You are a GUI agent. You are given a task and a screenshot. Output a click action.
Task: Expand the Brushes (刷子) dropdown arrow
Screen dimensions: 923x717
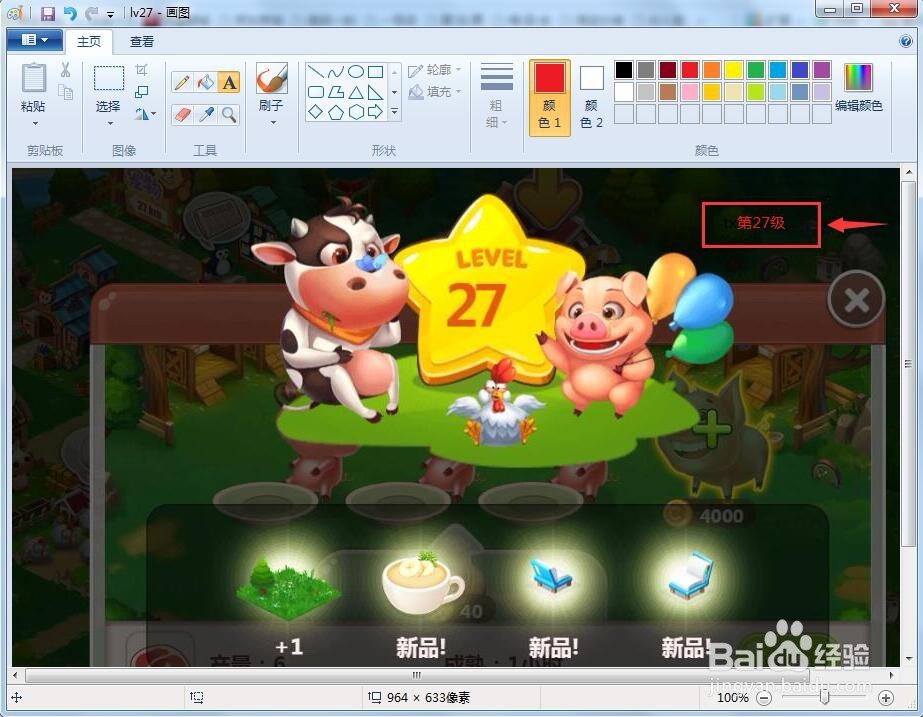[273, 122]
